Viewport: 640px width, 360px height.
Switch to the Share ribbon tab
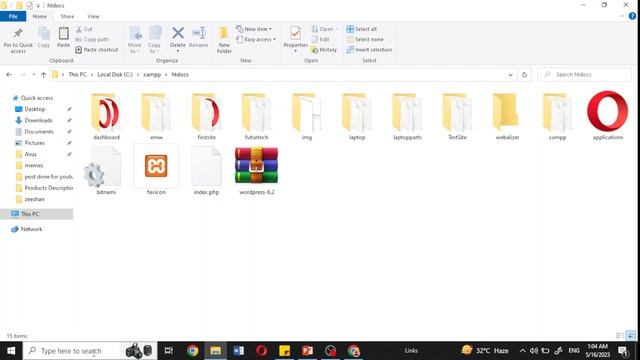67,16
